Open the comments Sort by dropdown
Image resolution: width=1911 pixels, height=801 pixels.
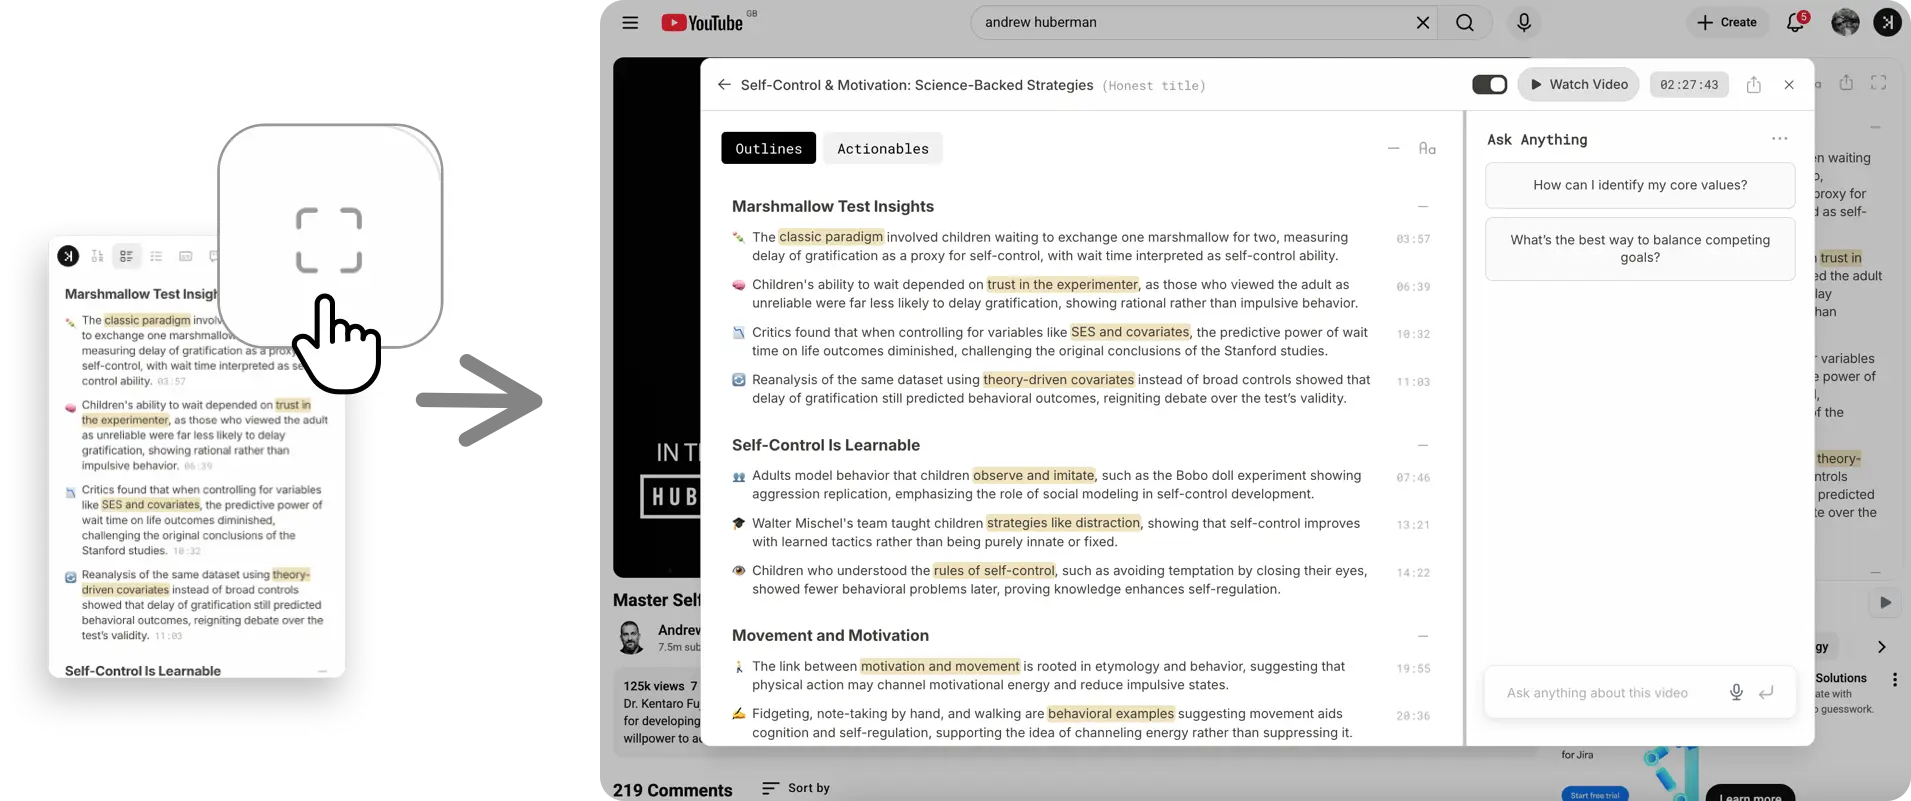coord(796,788)
